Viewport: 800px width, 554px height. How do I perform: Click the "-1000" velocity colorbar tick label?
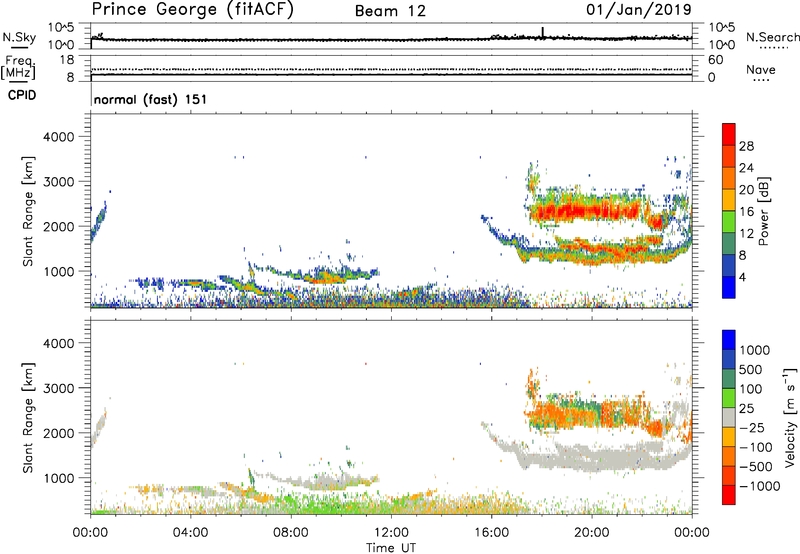(760, 486)
